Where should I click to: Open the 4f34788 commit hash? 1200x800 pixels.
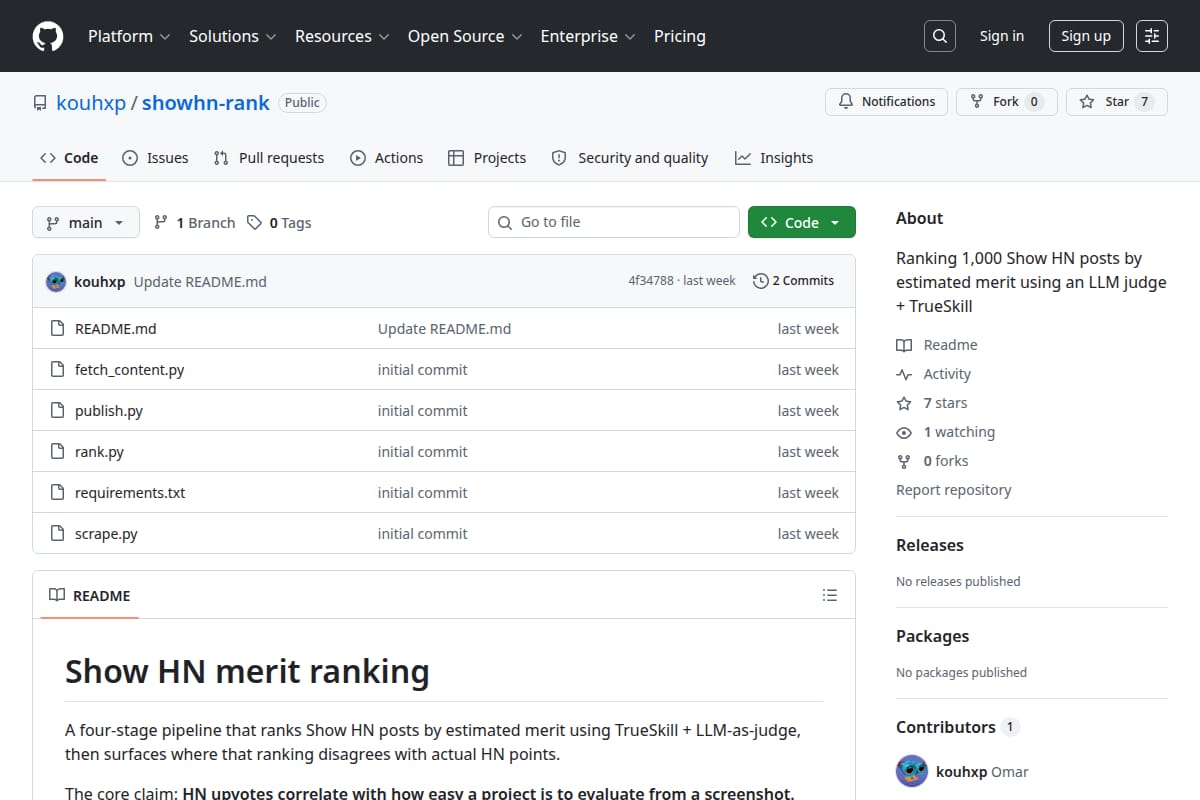(651, 281)
